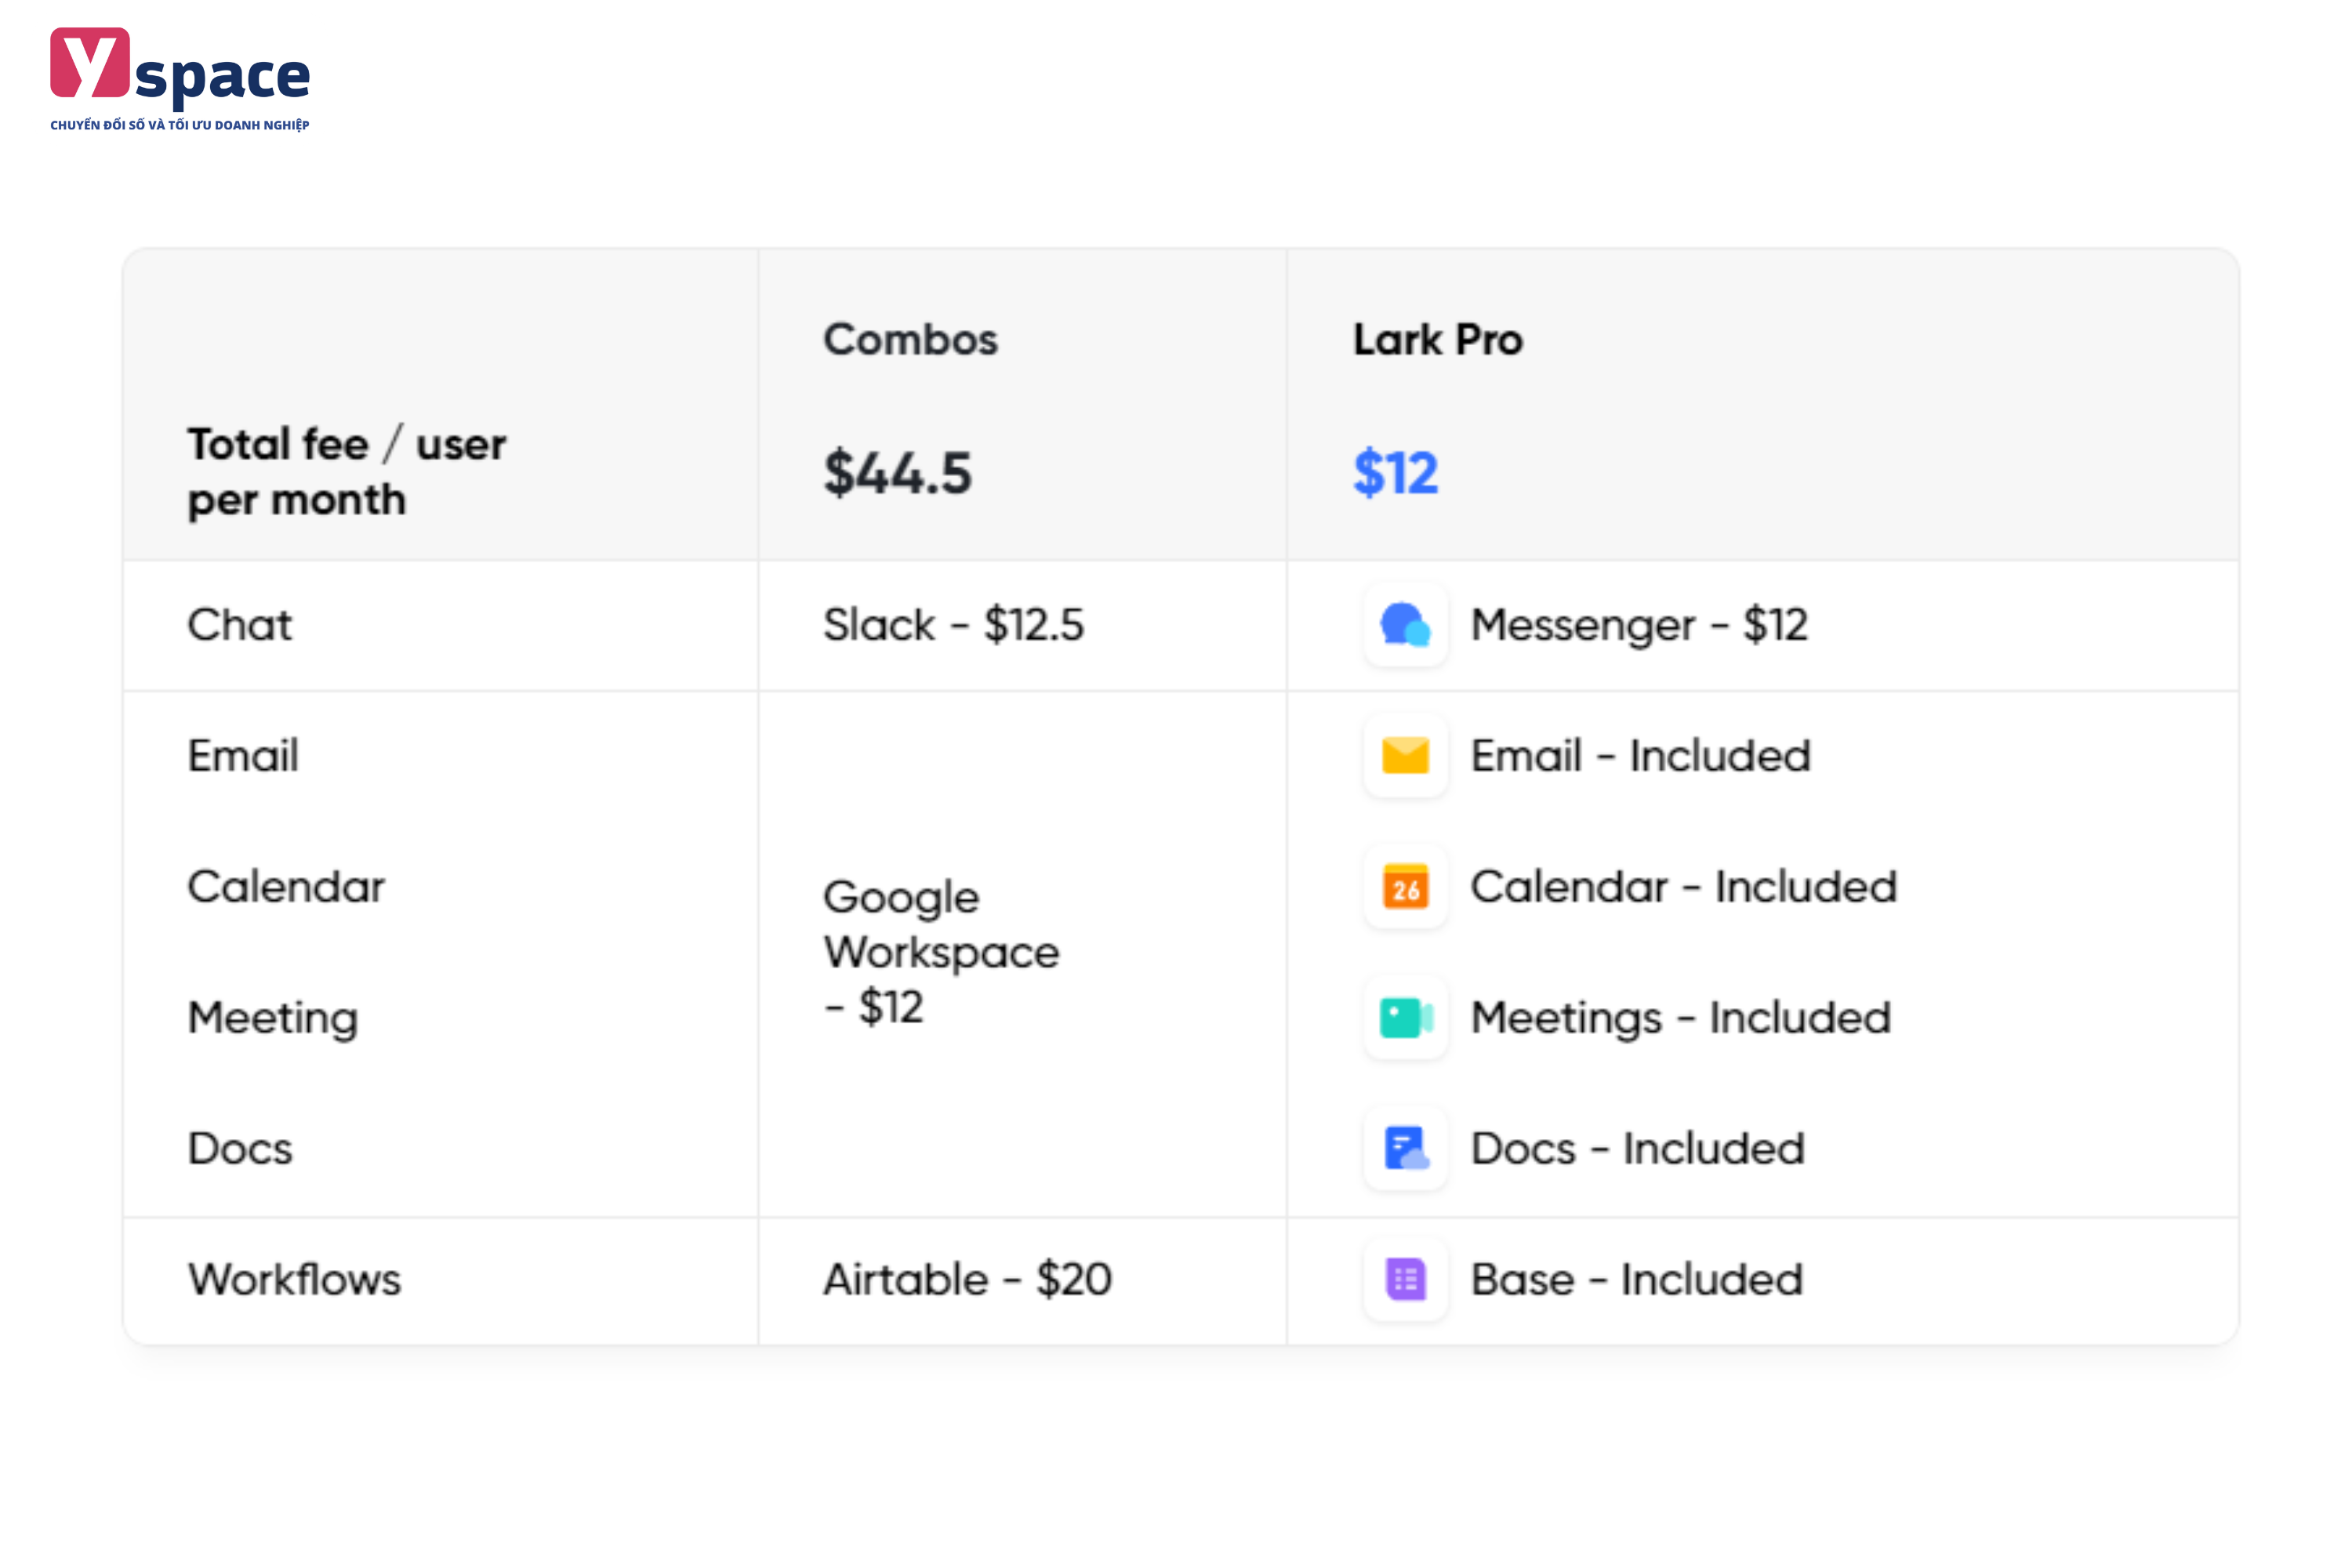Viewport: 2352px width, 1568px height.
Task: Click 'Calendar - Included' text
Action: [x=1683, y=887]
